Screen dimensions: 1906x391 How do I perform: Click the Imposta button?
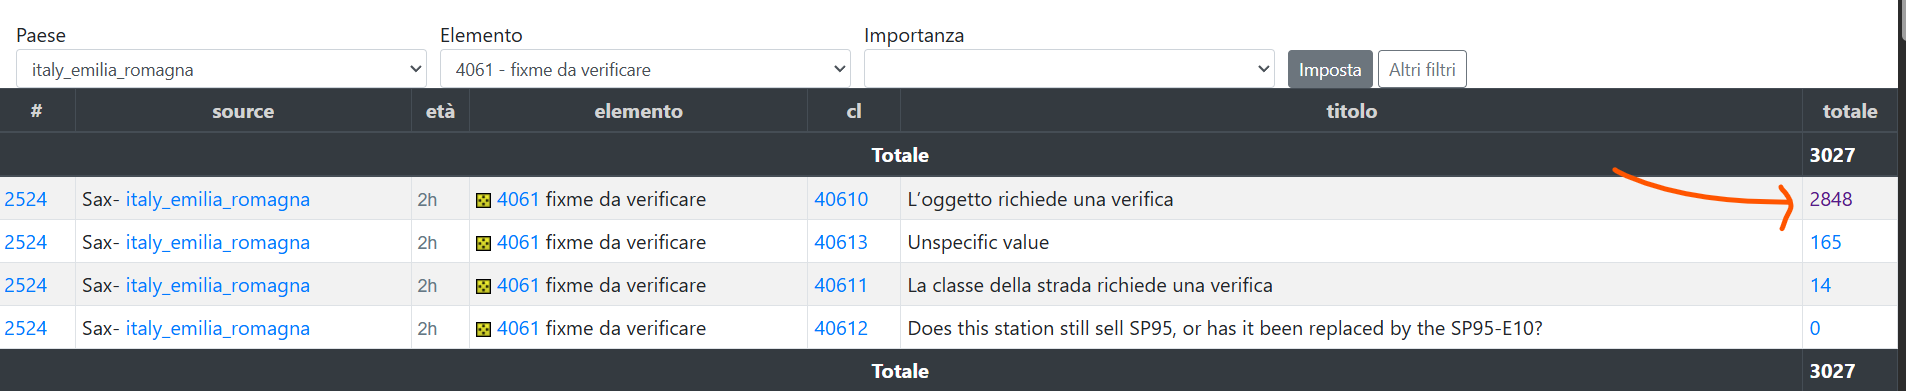click(1330, 69)
